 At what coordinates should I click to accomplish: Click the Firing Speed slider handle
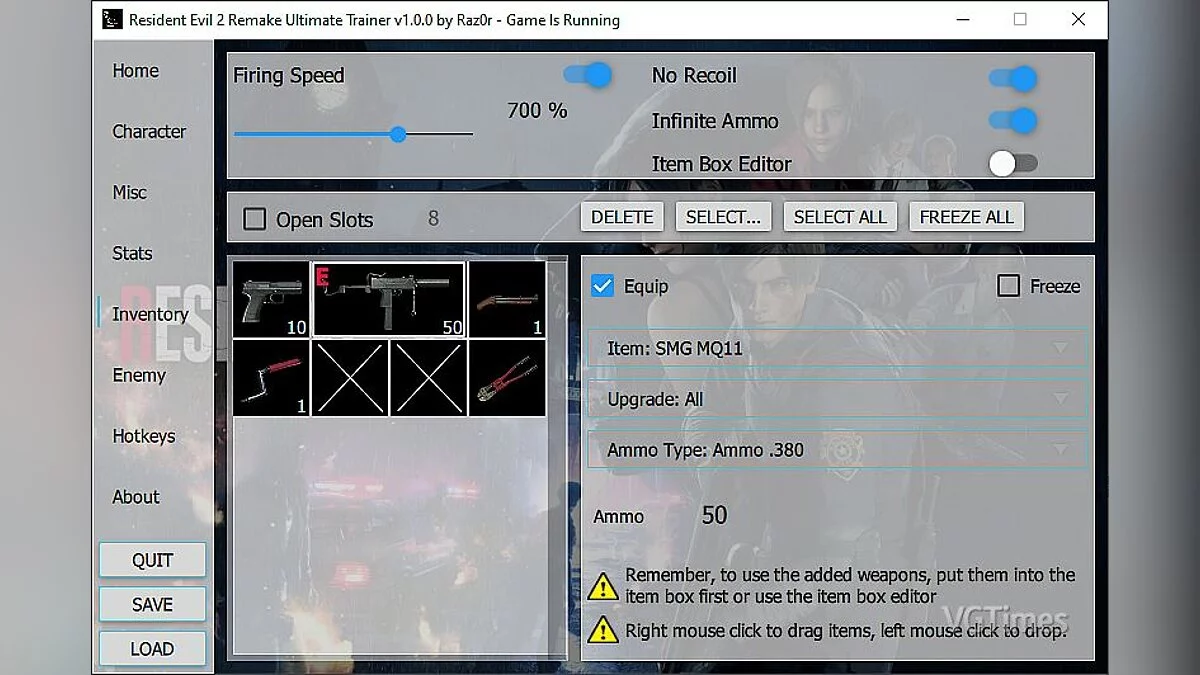[x=398, y=134]
